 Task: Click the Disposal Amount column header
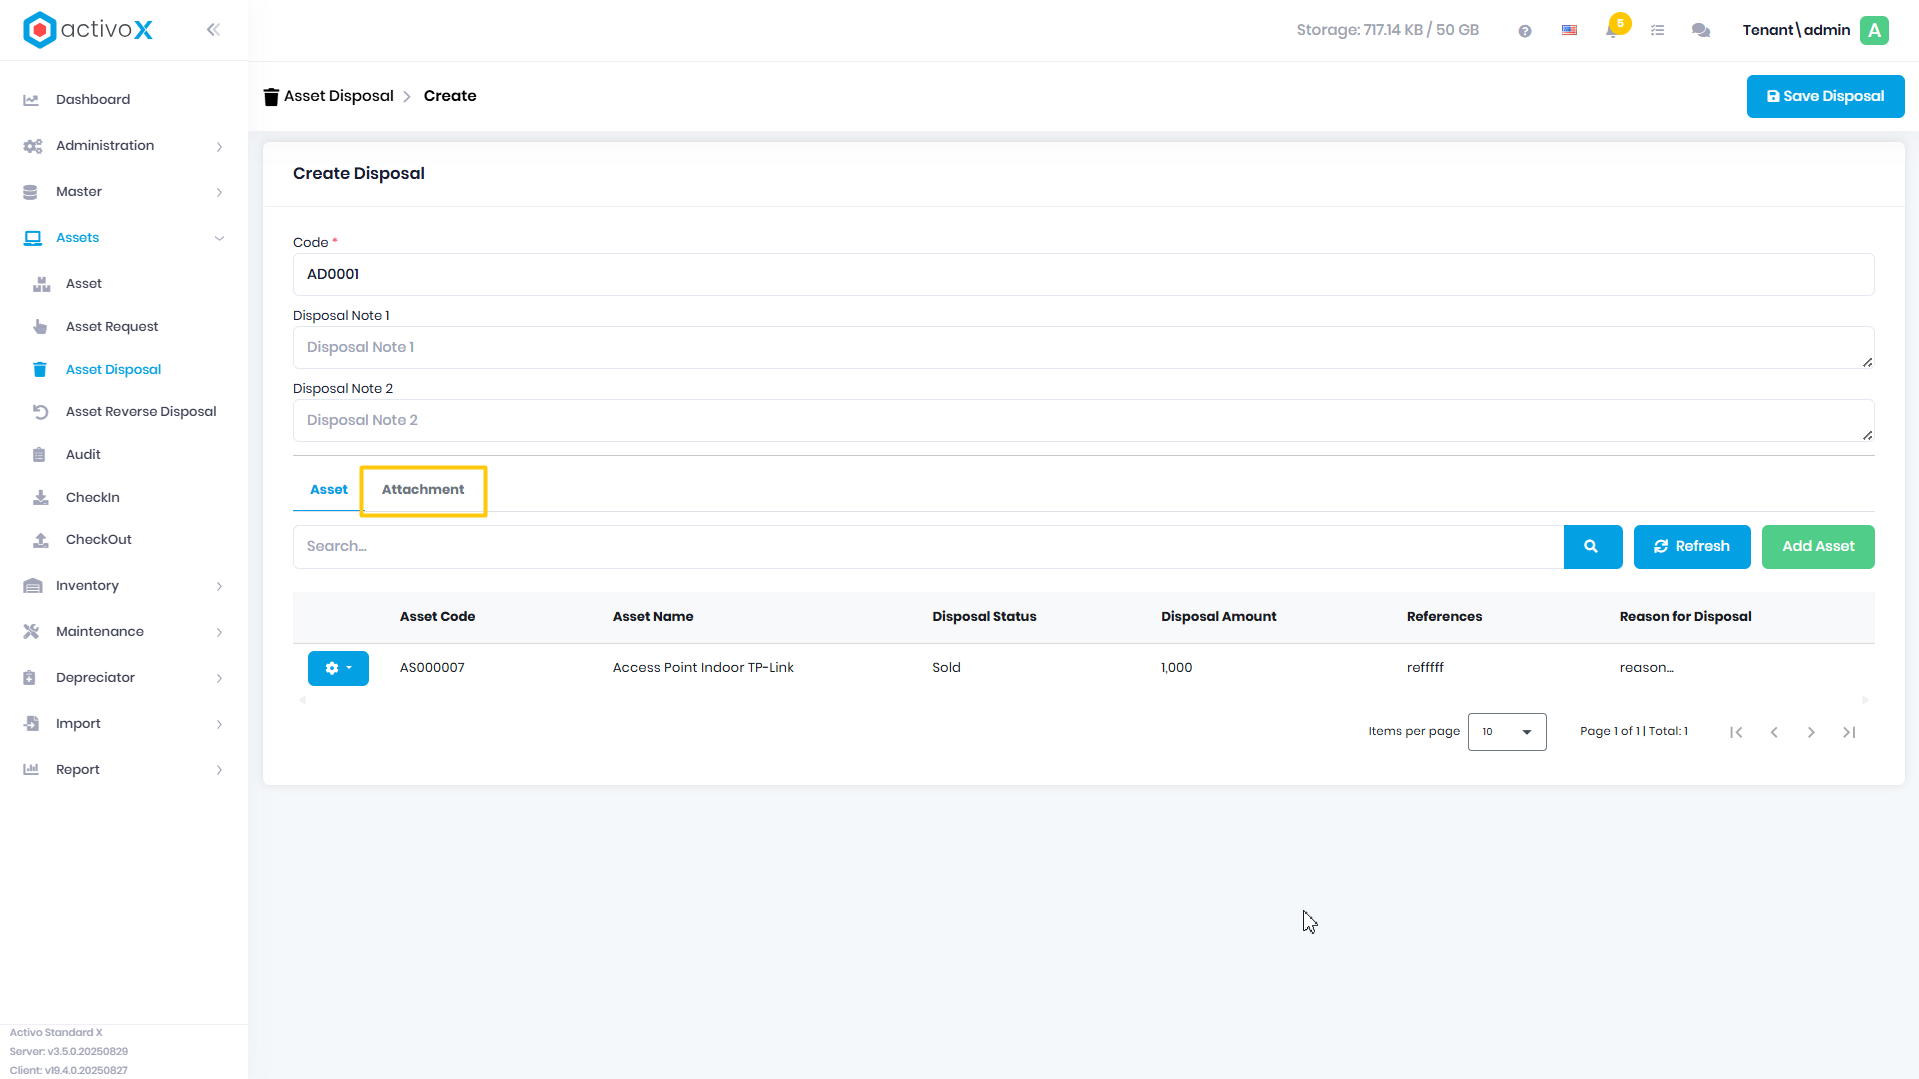1219,617
